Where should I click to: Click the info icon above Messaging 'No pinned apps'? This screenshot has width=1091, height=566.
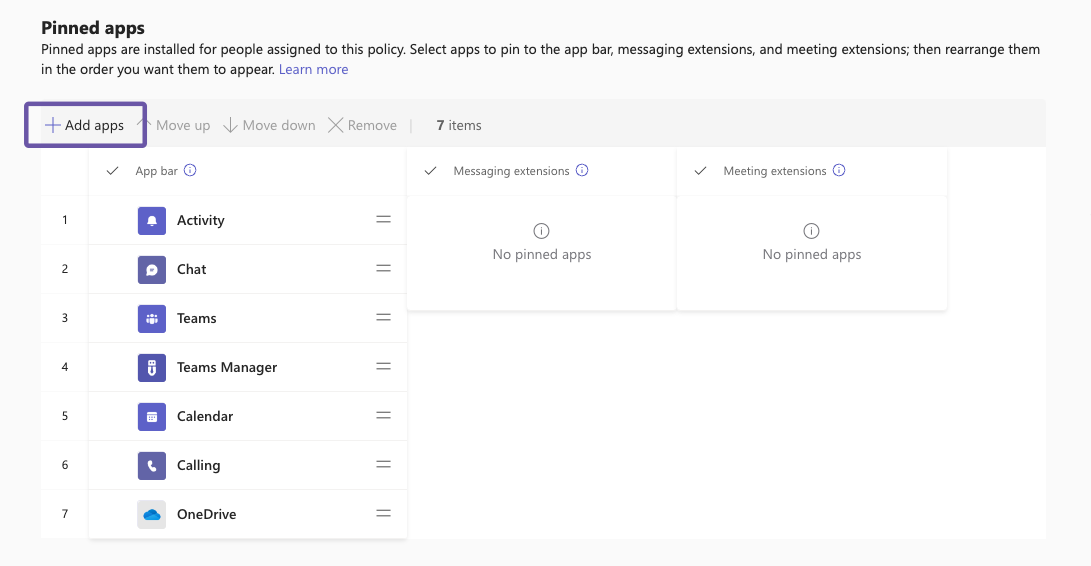541,231
